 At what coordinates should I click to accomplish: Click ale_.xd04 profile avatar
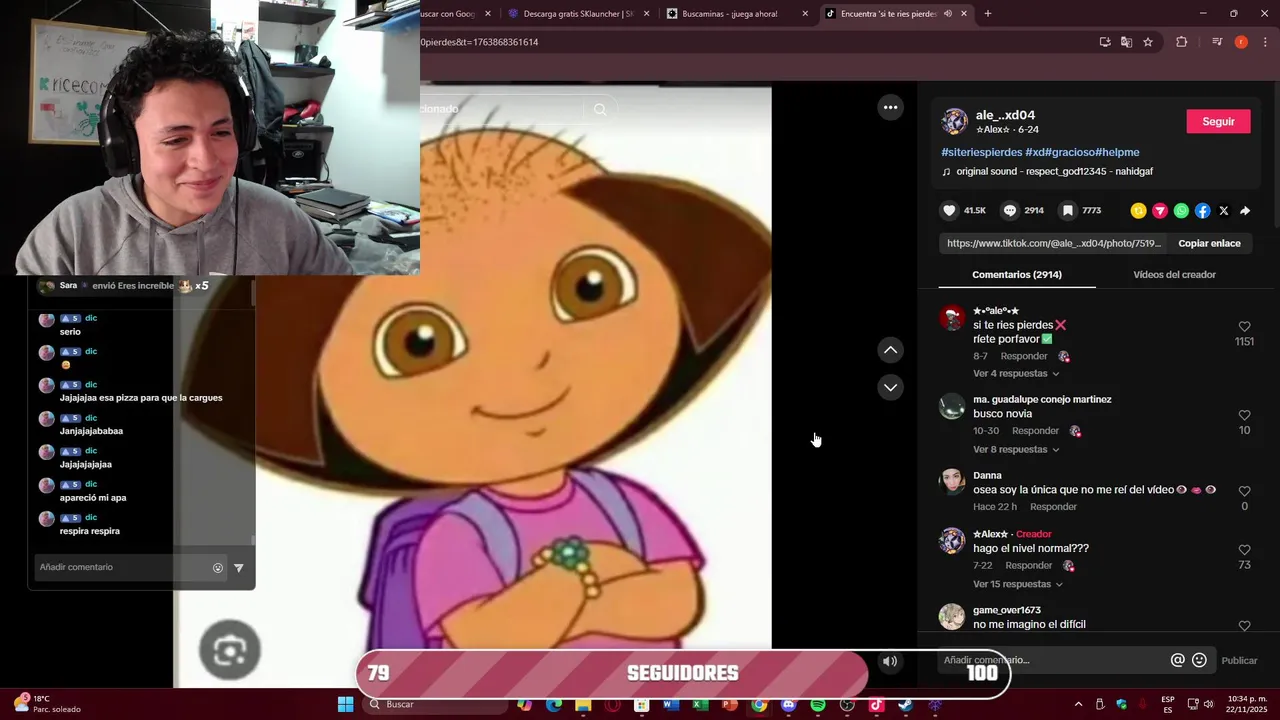954,122
